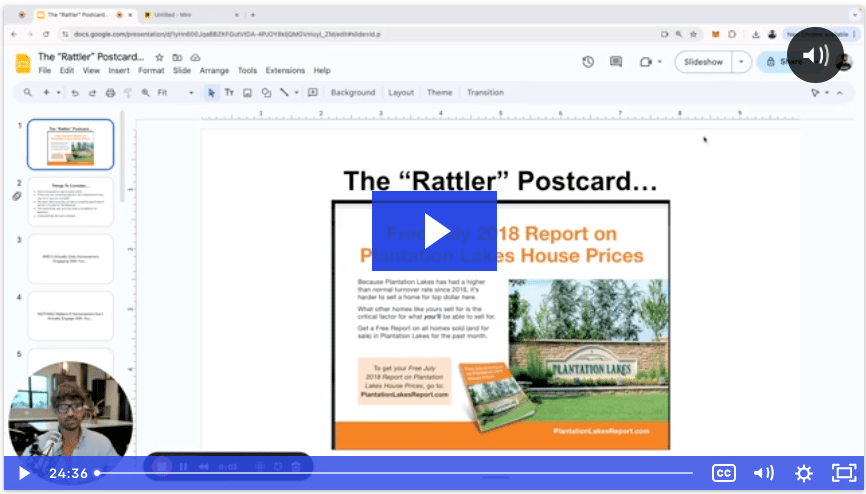Open the comments panel icon

(617, 62)
